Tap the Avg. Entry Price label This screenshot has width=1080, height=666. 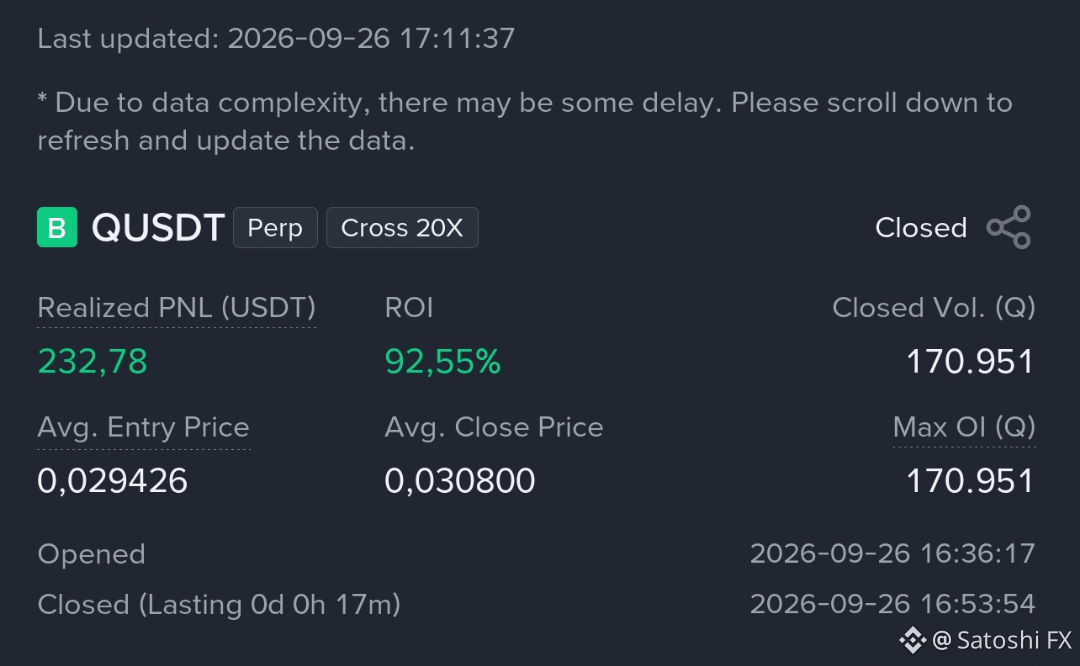click(x=143, y=427)
